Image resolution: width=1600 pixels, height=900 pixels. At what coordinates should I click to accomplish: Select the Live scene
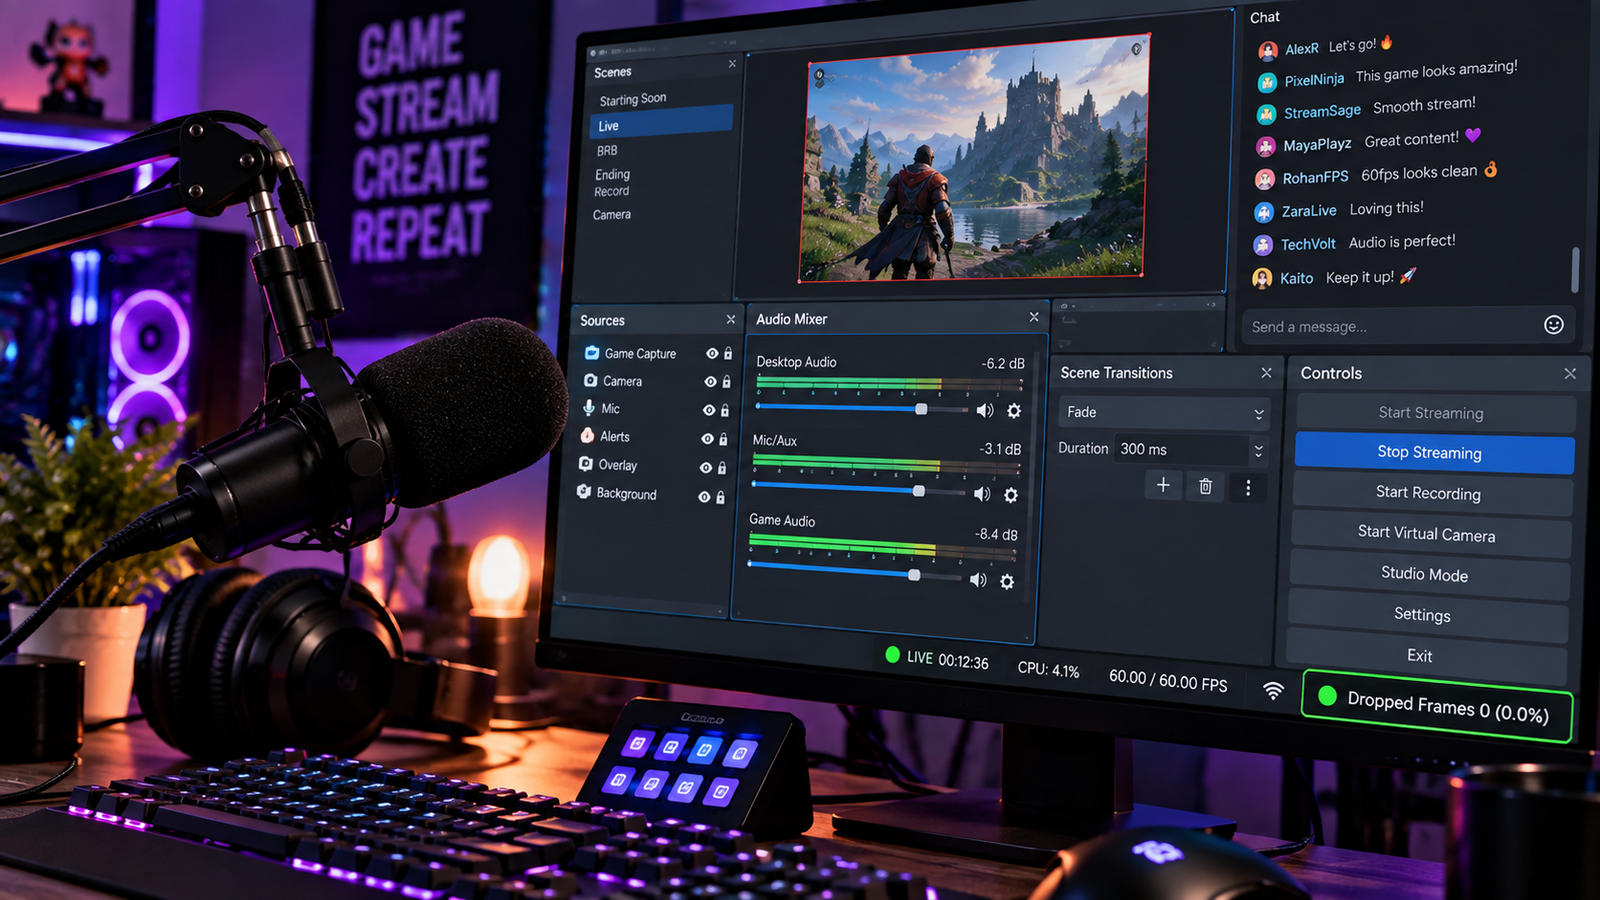[x=661, y=124]
